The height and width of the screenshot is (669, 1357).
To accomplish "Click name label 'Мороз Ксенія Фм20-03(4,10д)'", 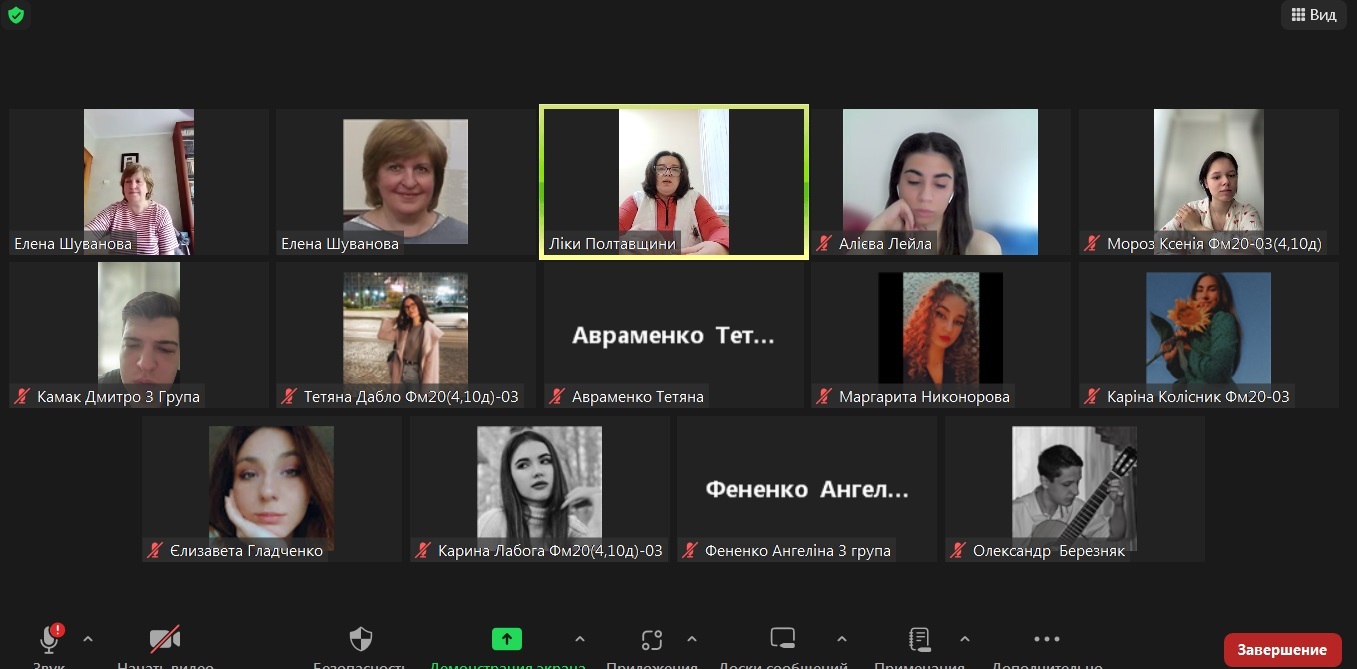I will click(1214, 243).
